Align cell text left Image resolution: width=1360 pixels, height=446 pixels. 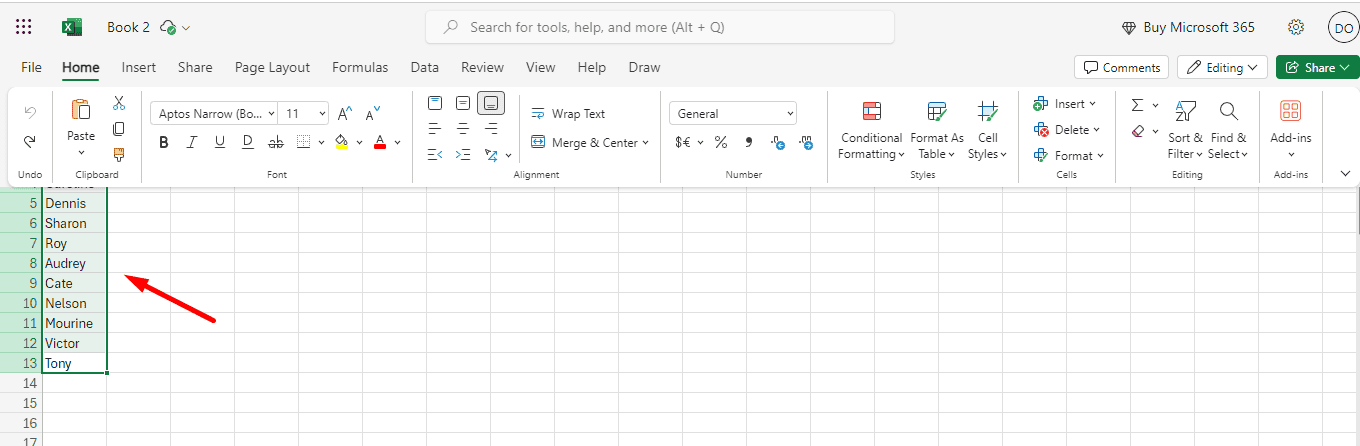click(x=435, y=129)
